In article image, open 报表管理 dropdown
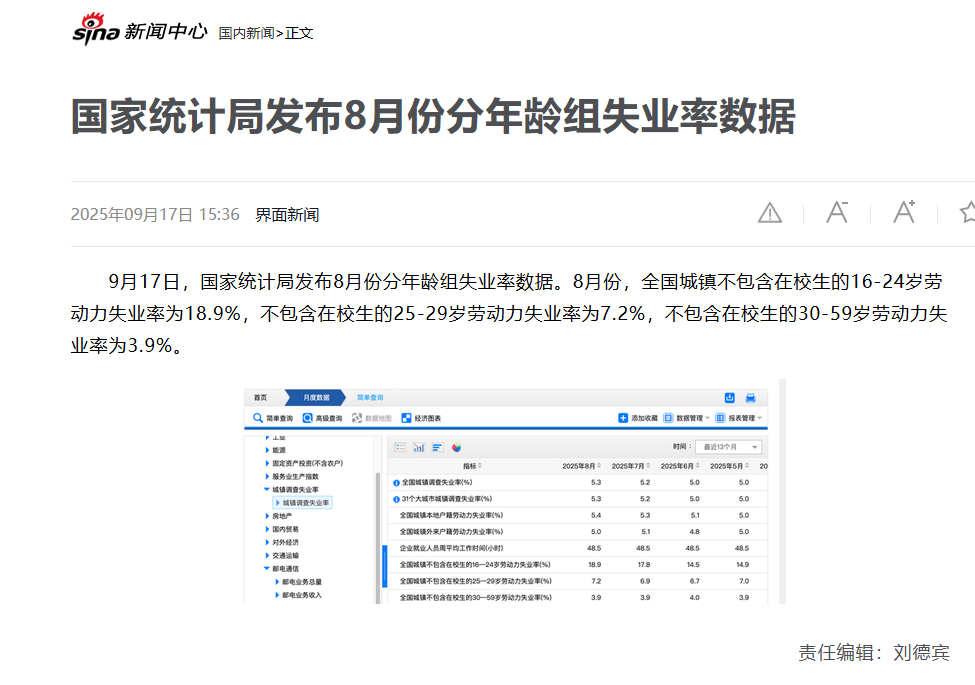Image resolution: width=975 pixels, height=685 pixels. (739, 418)
